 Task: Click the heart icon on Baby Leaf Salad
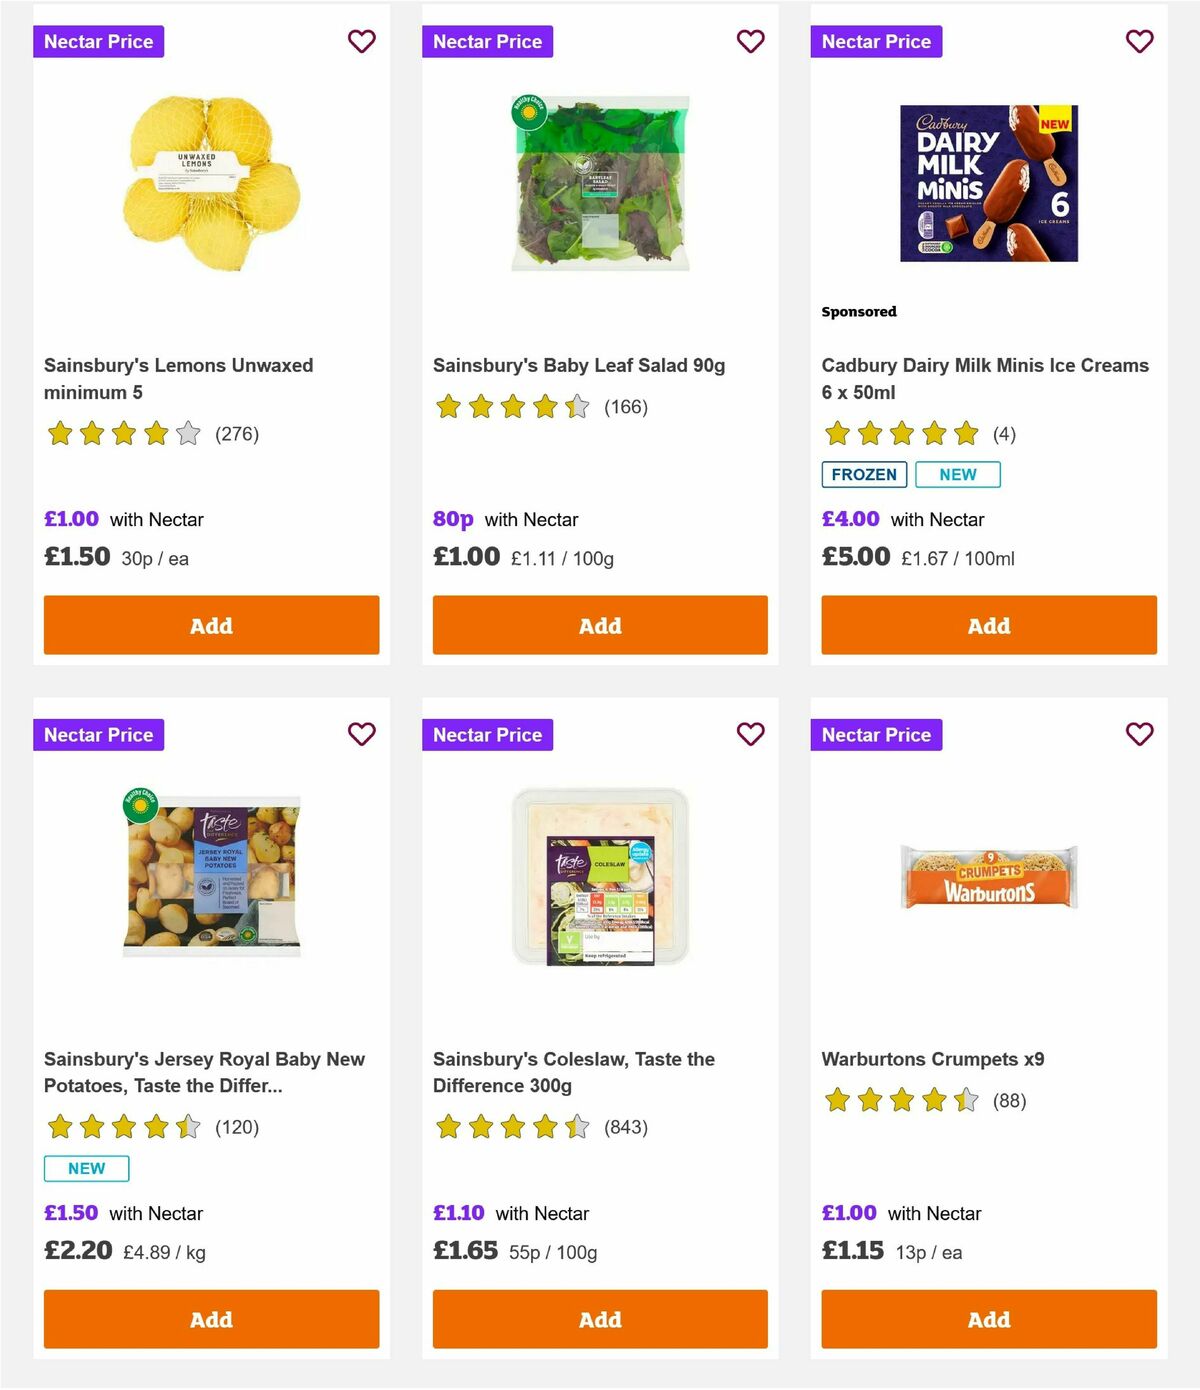pyautogui.click(x=750, y=41)
